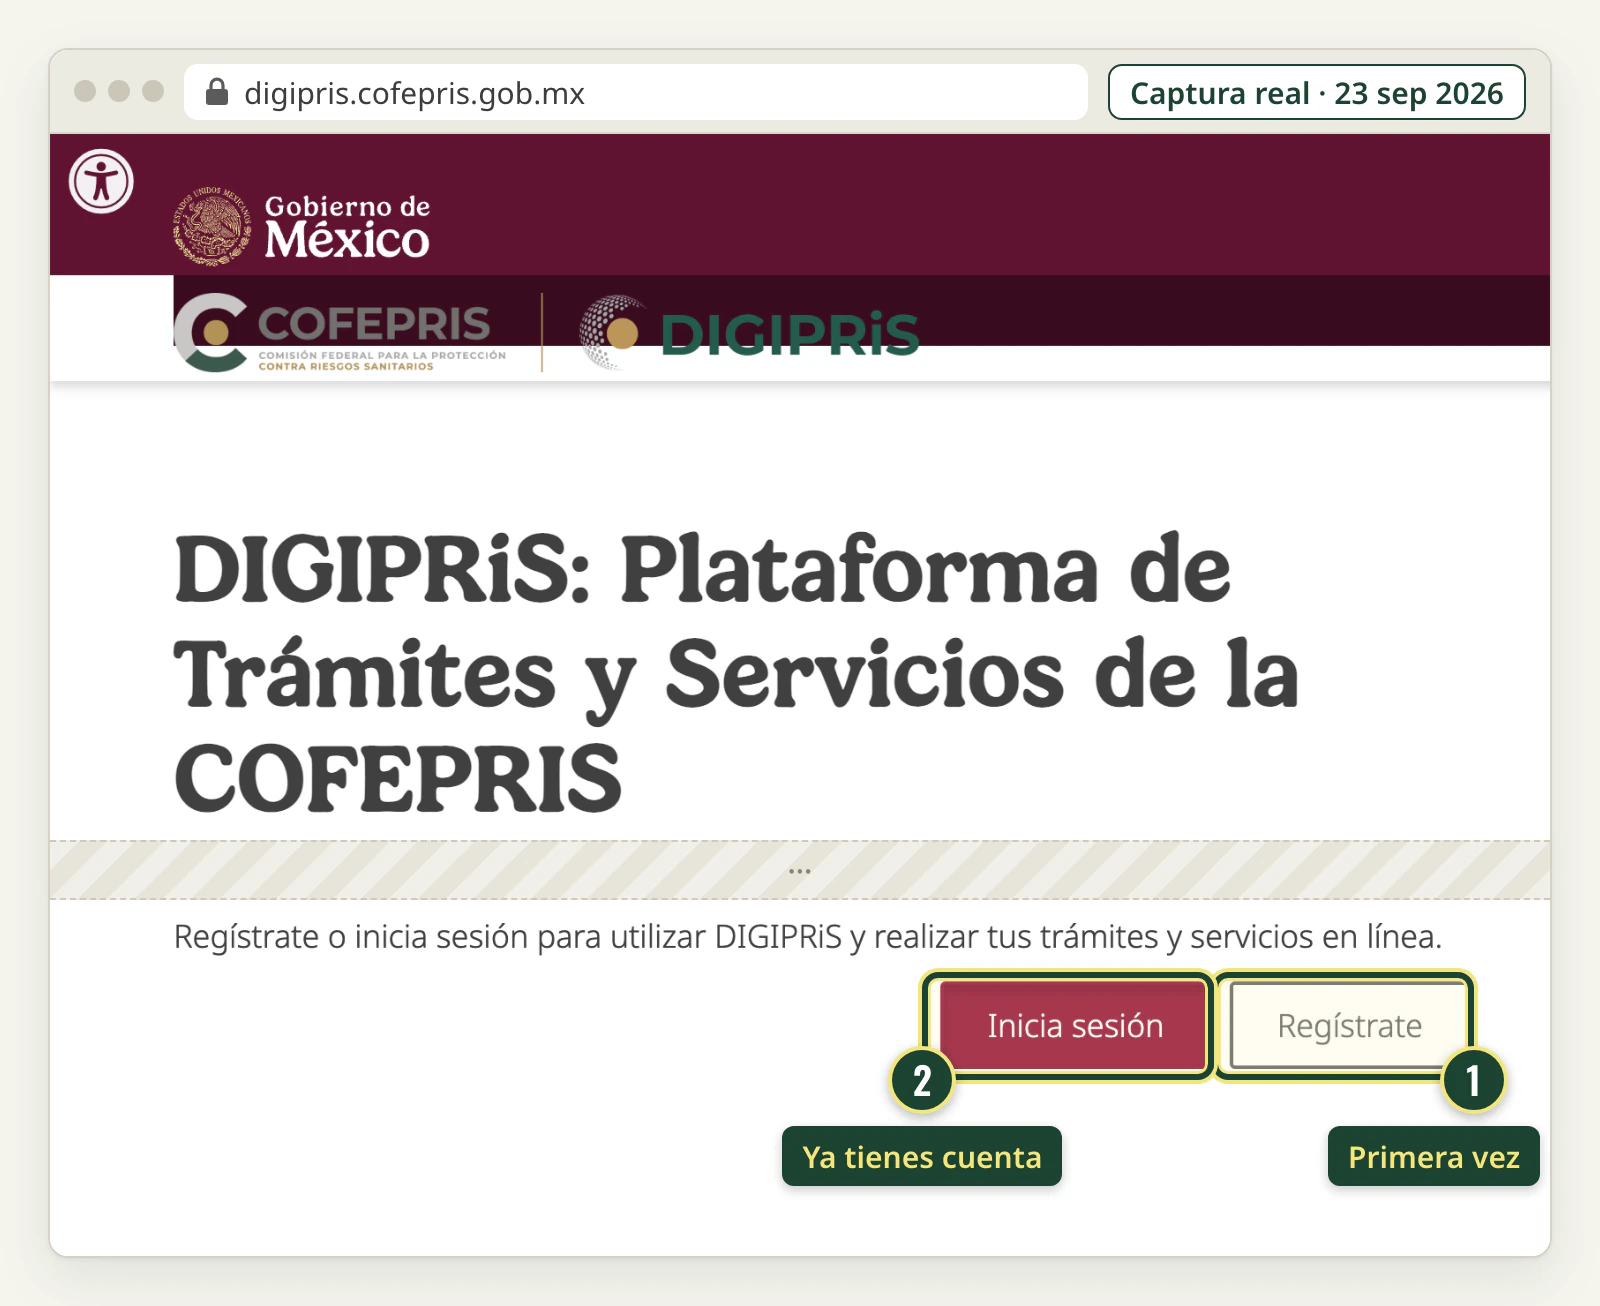Click the DIGIPRiS logo

[749, 332]
